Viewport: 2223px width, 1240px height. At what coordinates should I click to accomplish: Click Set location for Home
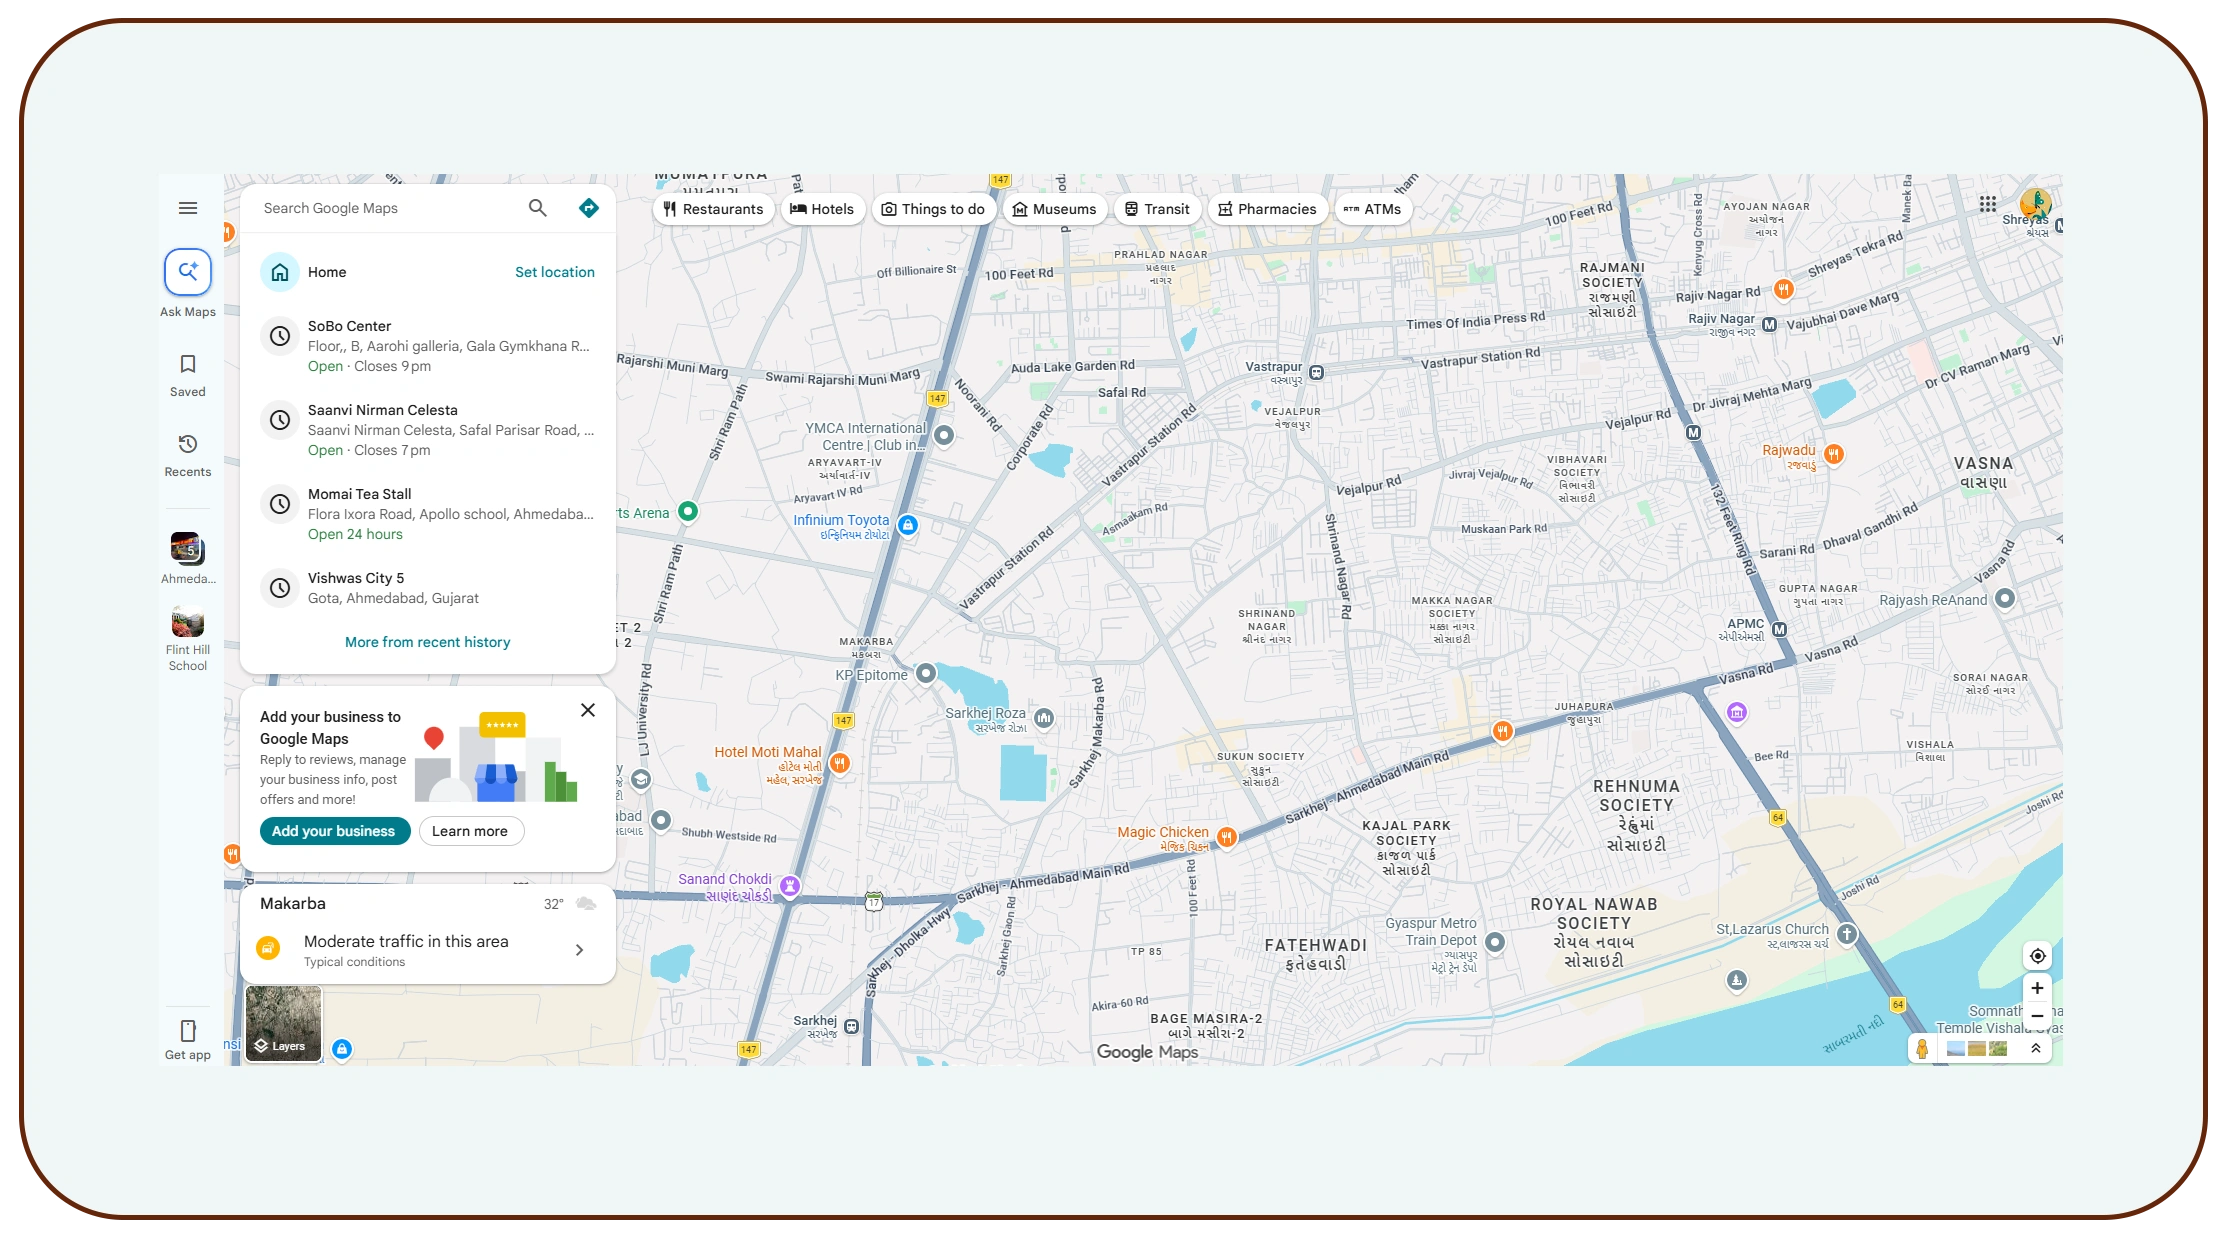tap(555, 272)
